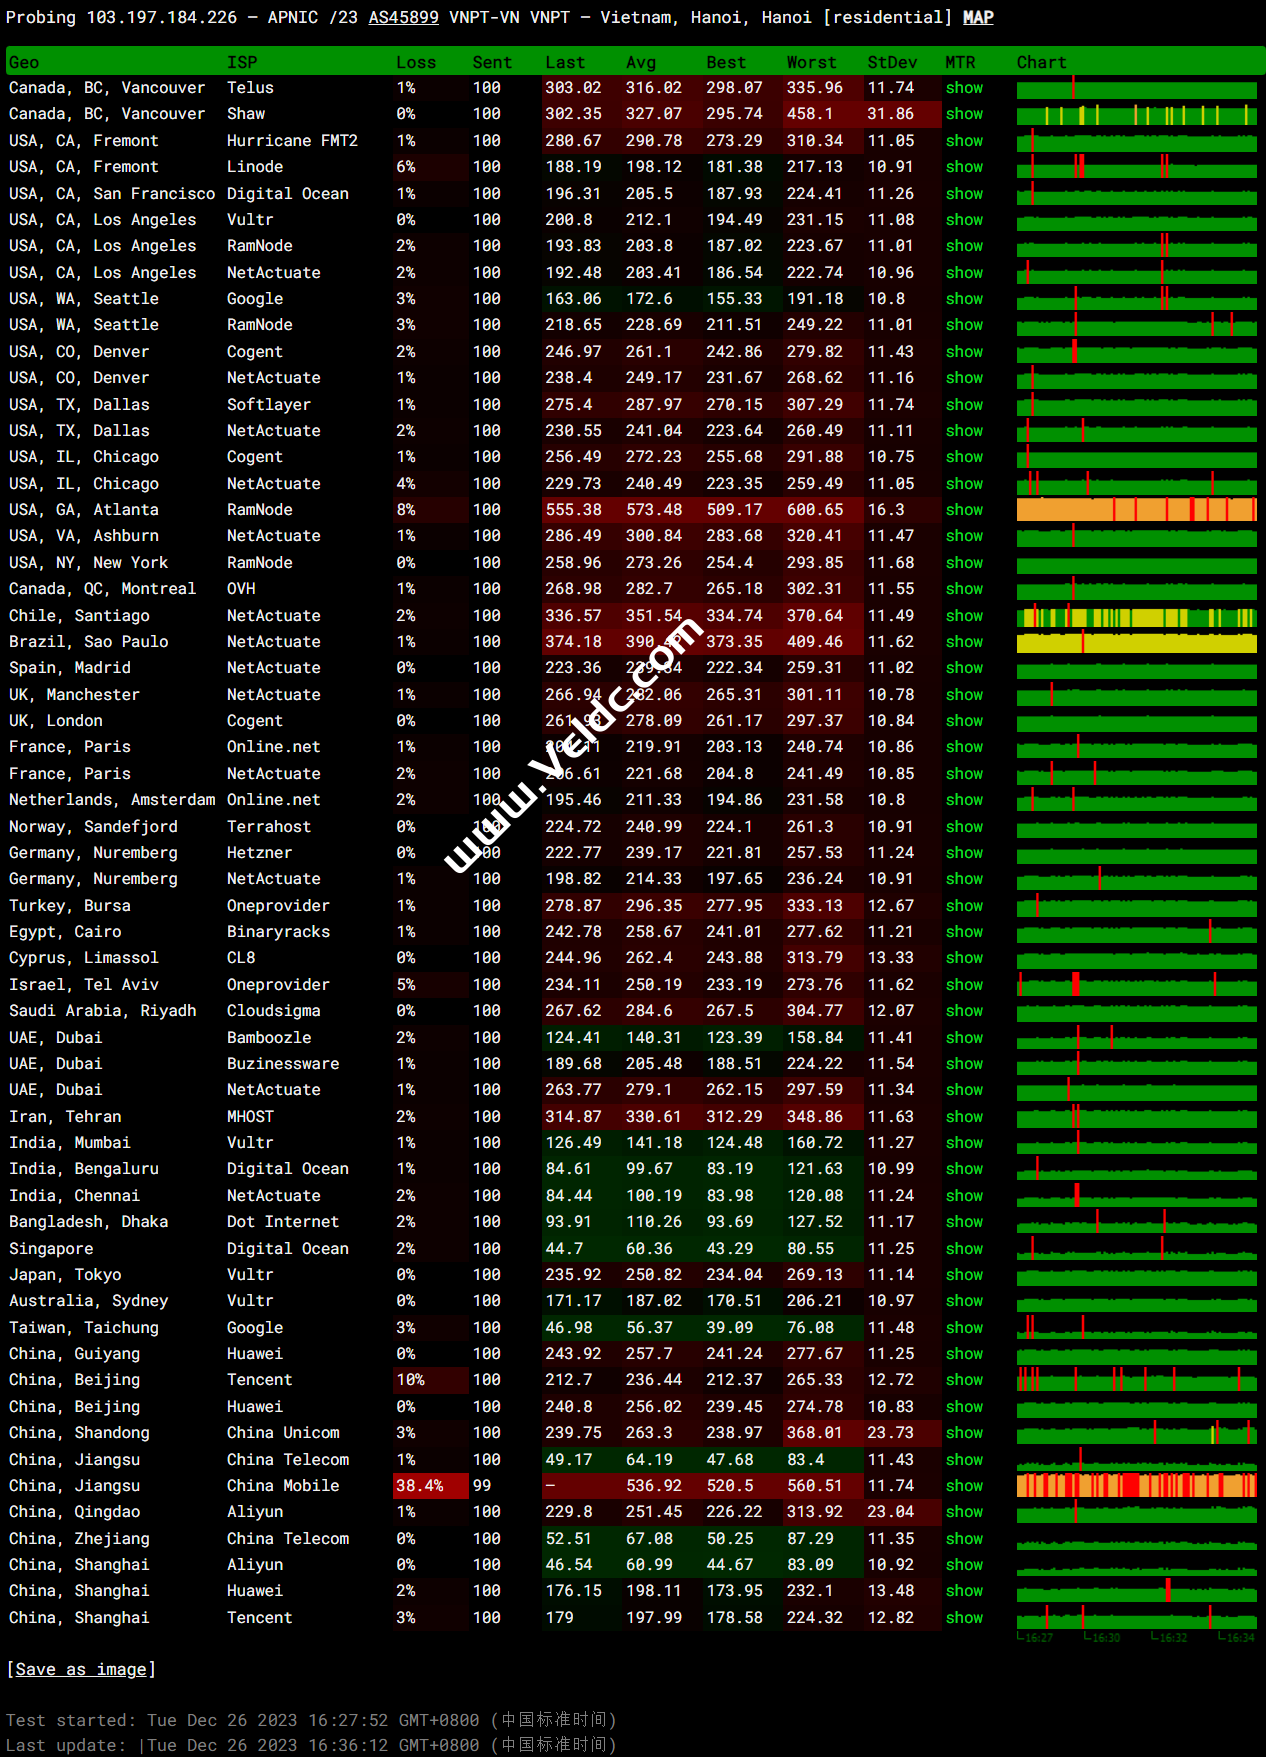The image size is (1266, 1757).
Task: Show MTR for Atlanta RamNode row
Action: point(964,510)
